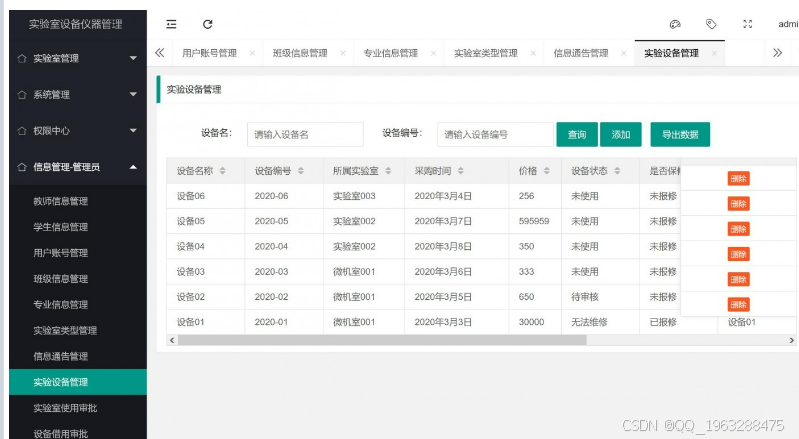Delete the 设备04 row
799x439 pixels.
(x=738, y=229)
